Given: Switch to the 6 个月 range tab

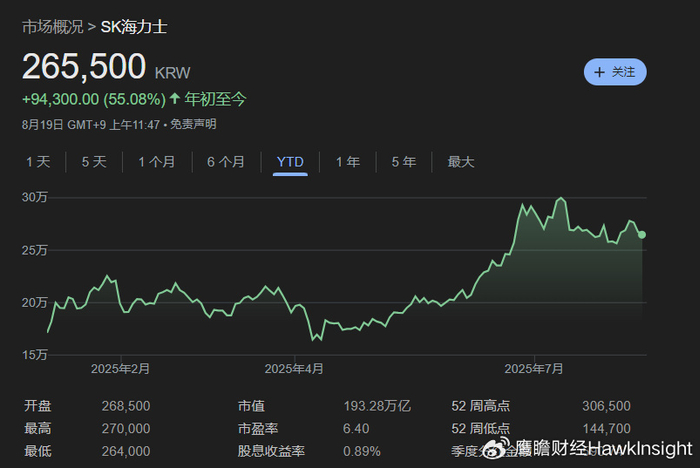Looking at the screenshot, I should (x=226, y=162).
